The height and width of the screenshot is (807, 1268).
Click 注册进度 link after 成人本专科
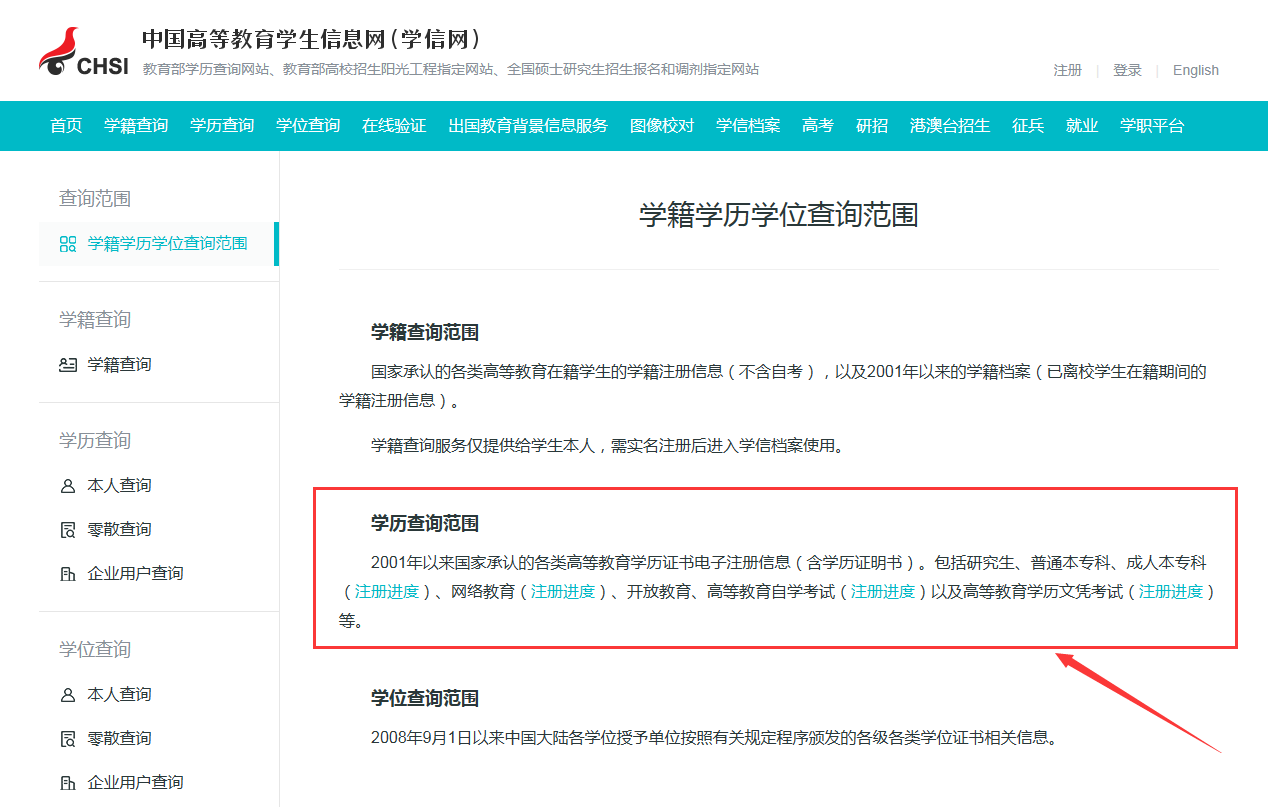[x=387, y=592]
